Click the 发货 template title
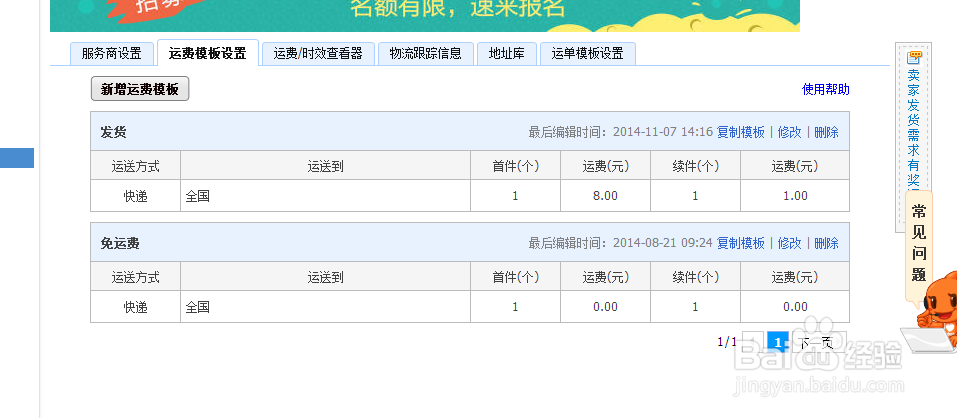 click(x=114, y=132)
